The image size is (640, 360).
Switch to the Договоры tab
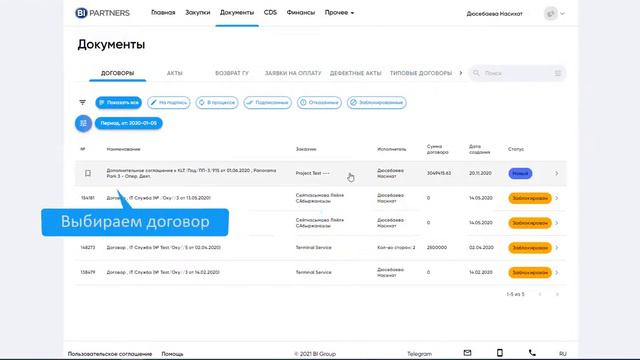tap(118, 73)
